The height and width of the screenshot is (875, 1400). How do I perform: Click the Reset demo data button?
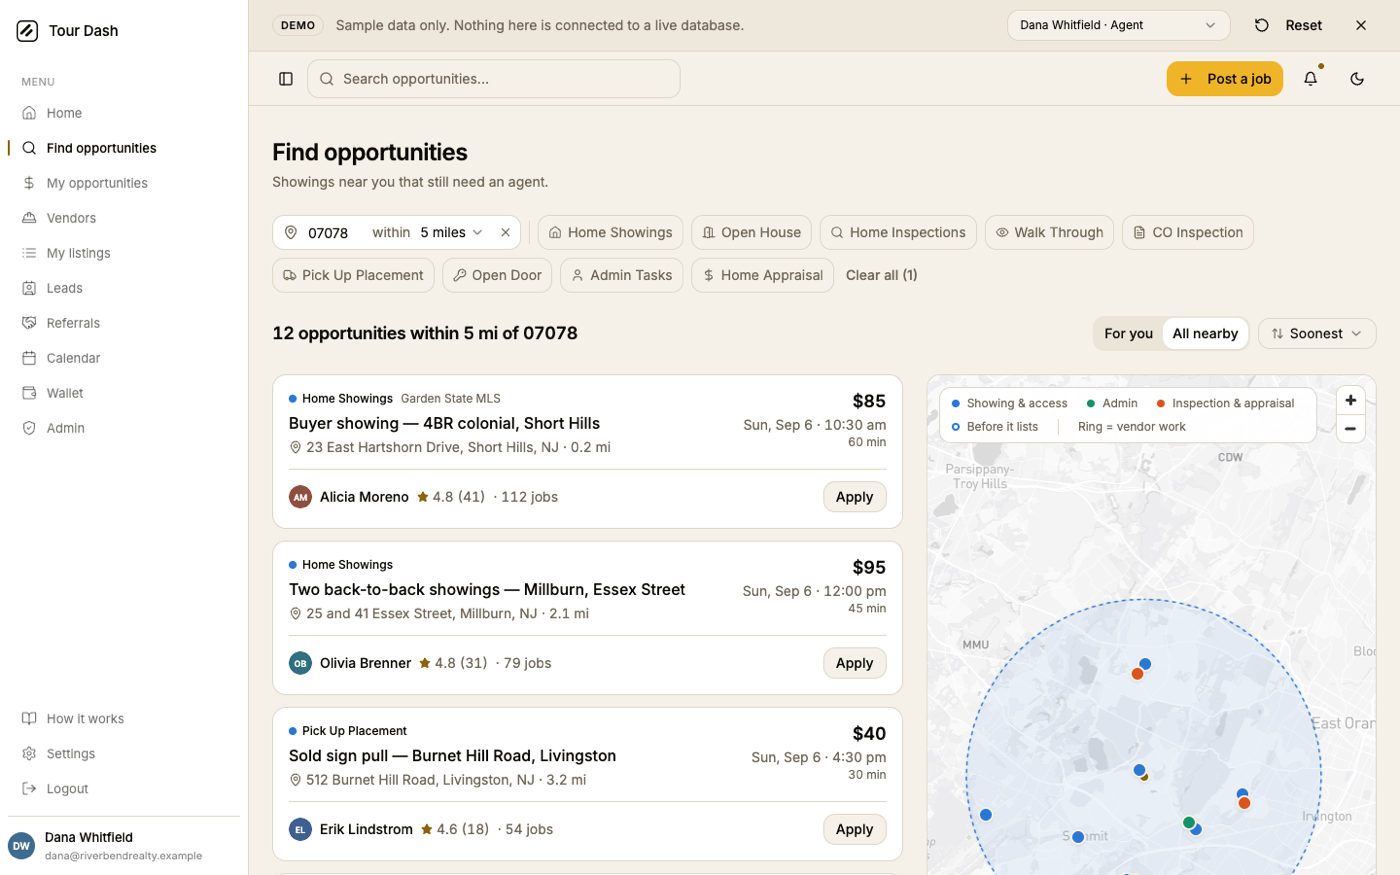tap(1288, 25)
